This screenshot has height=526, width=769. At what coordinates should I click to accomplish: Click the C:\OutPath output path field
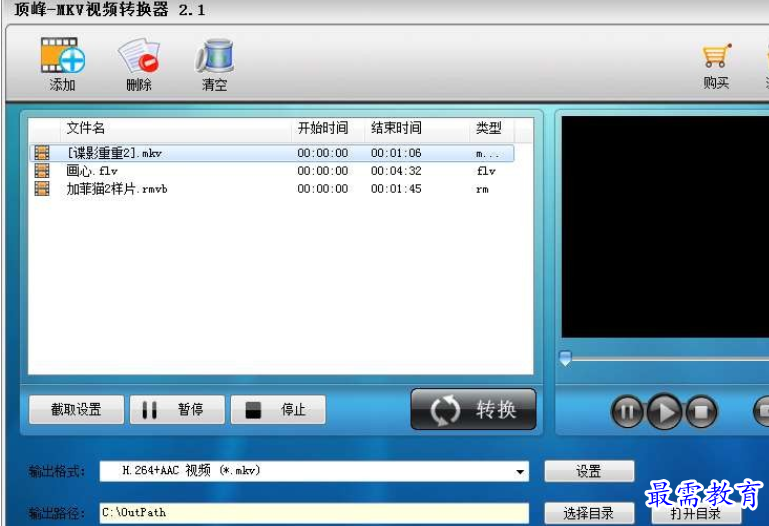point(313,513)
